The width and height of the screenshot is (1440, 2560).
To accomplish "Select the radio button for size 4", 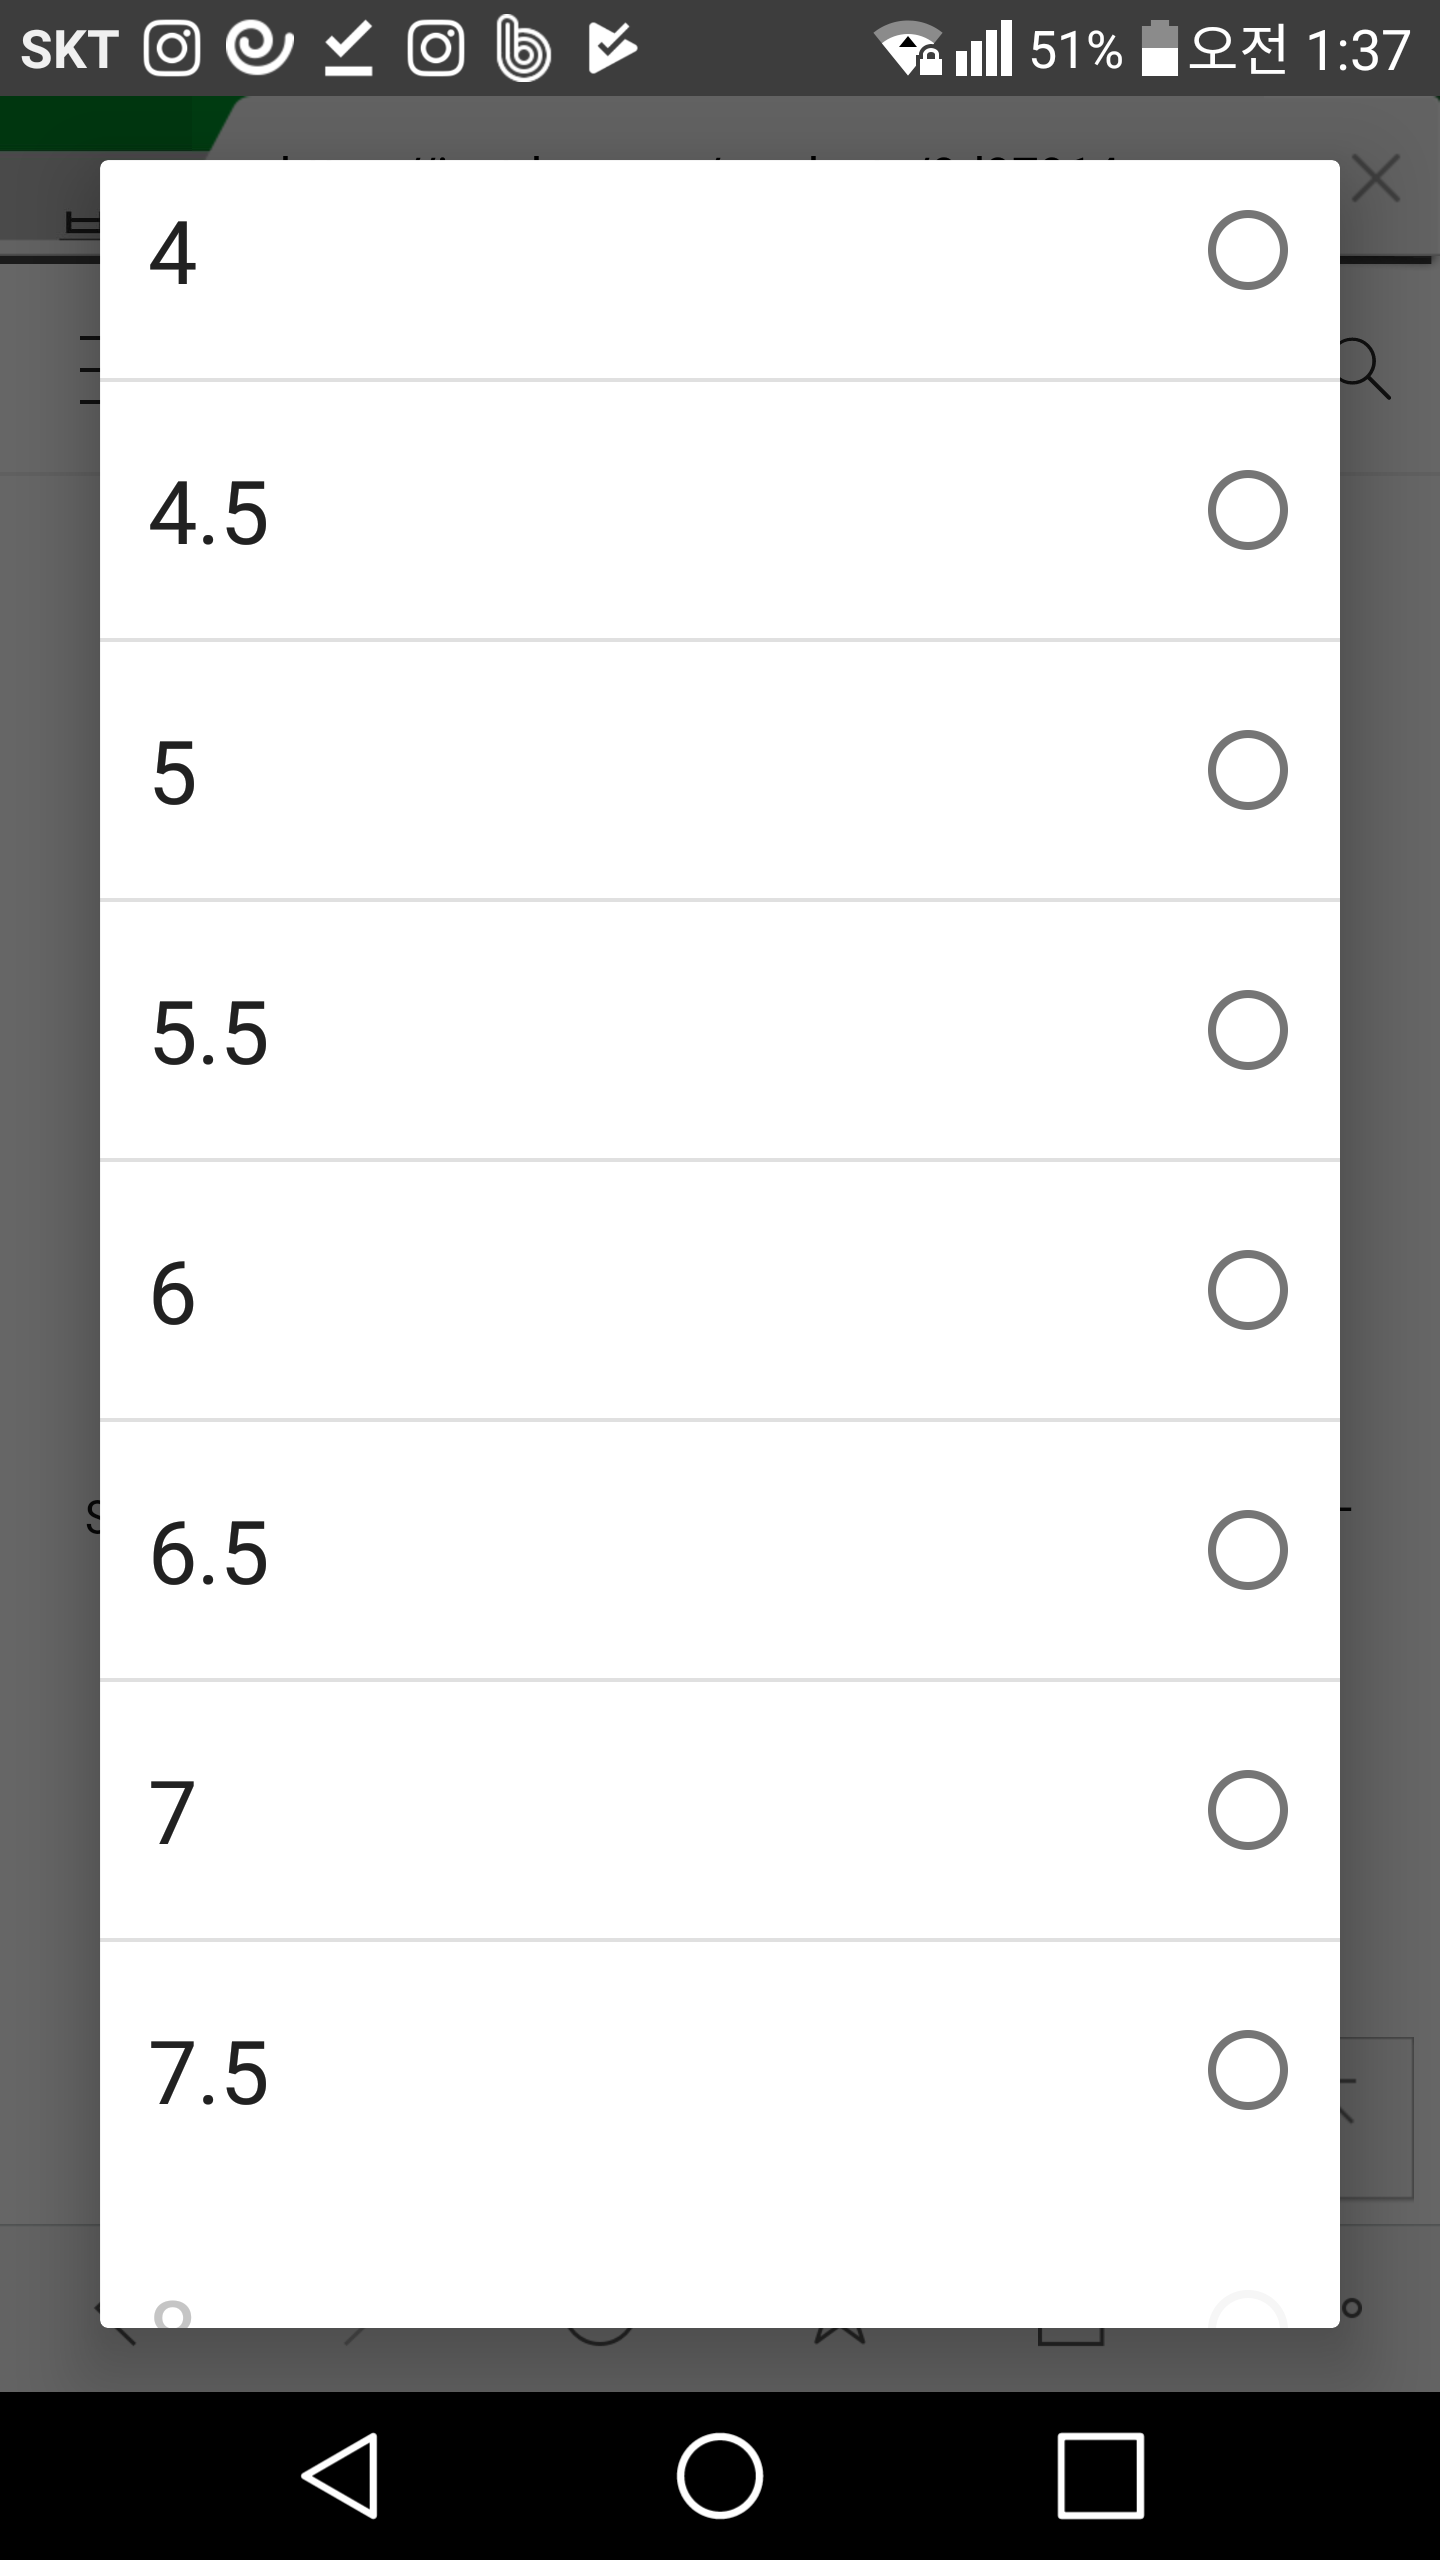I will pyautogui.click(x=1246, y=250).
